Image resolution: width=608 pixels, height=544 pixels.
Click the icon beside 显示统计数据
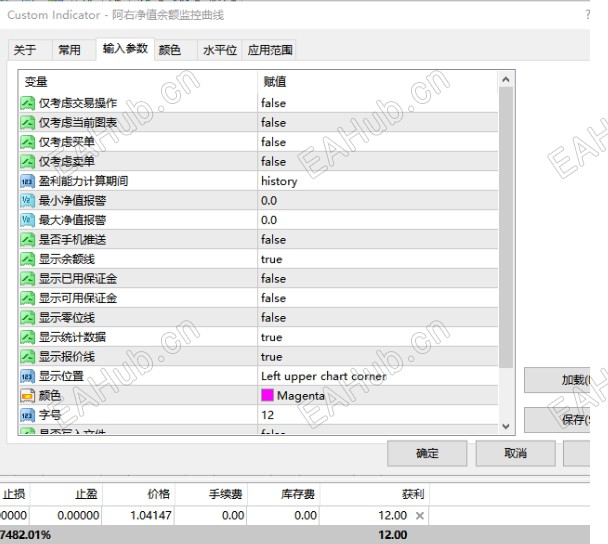click(x=28, y=337)
